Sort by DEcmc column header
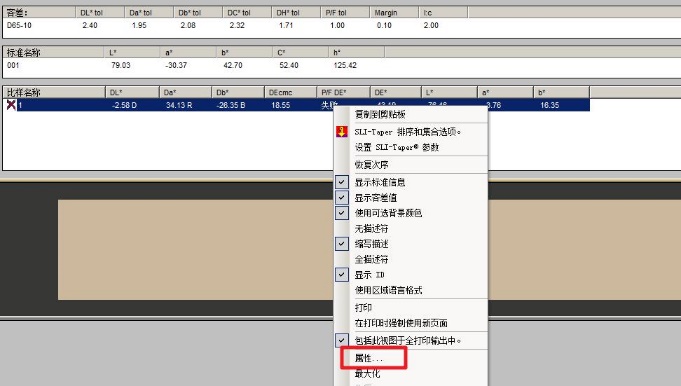 point(291,92)
